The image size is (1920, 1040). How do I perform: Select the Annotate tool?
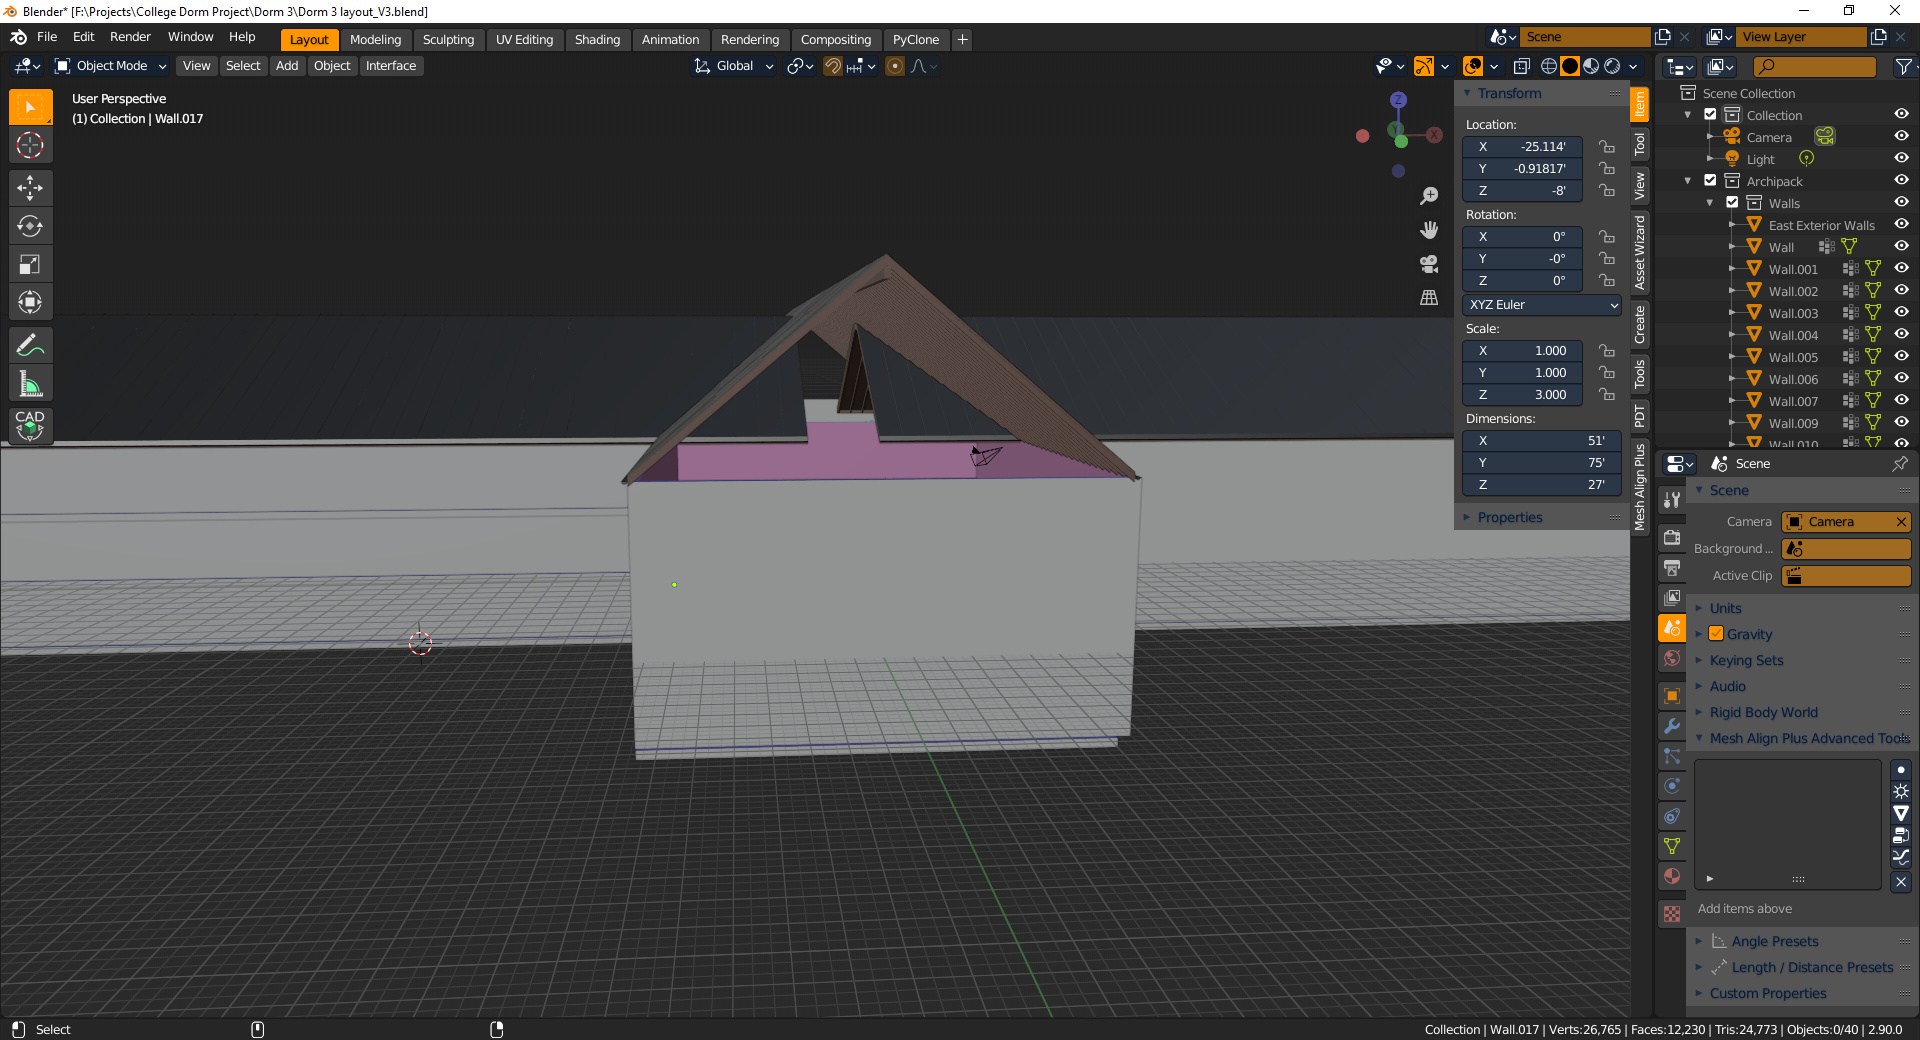pos(30,346)
